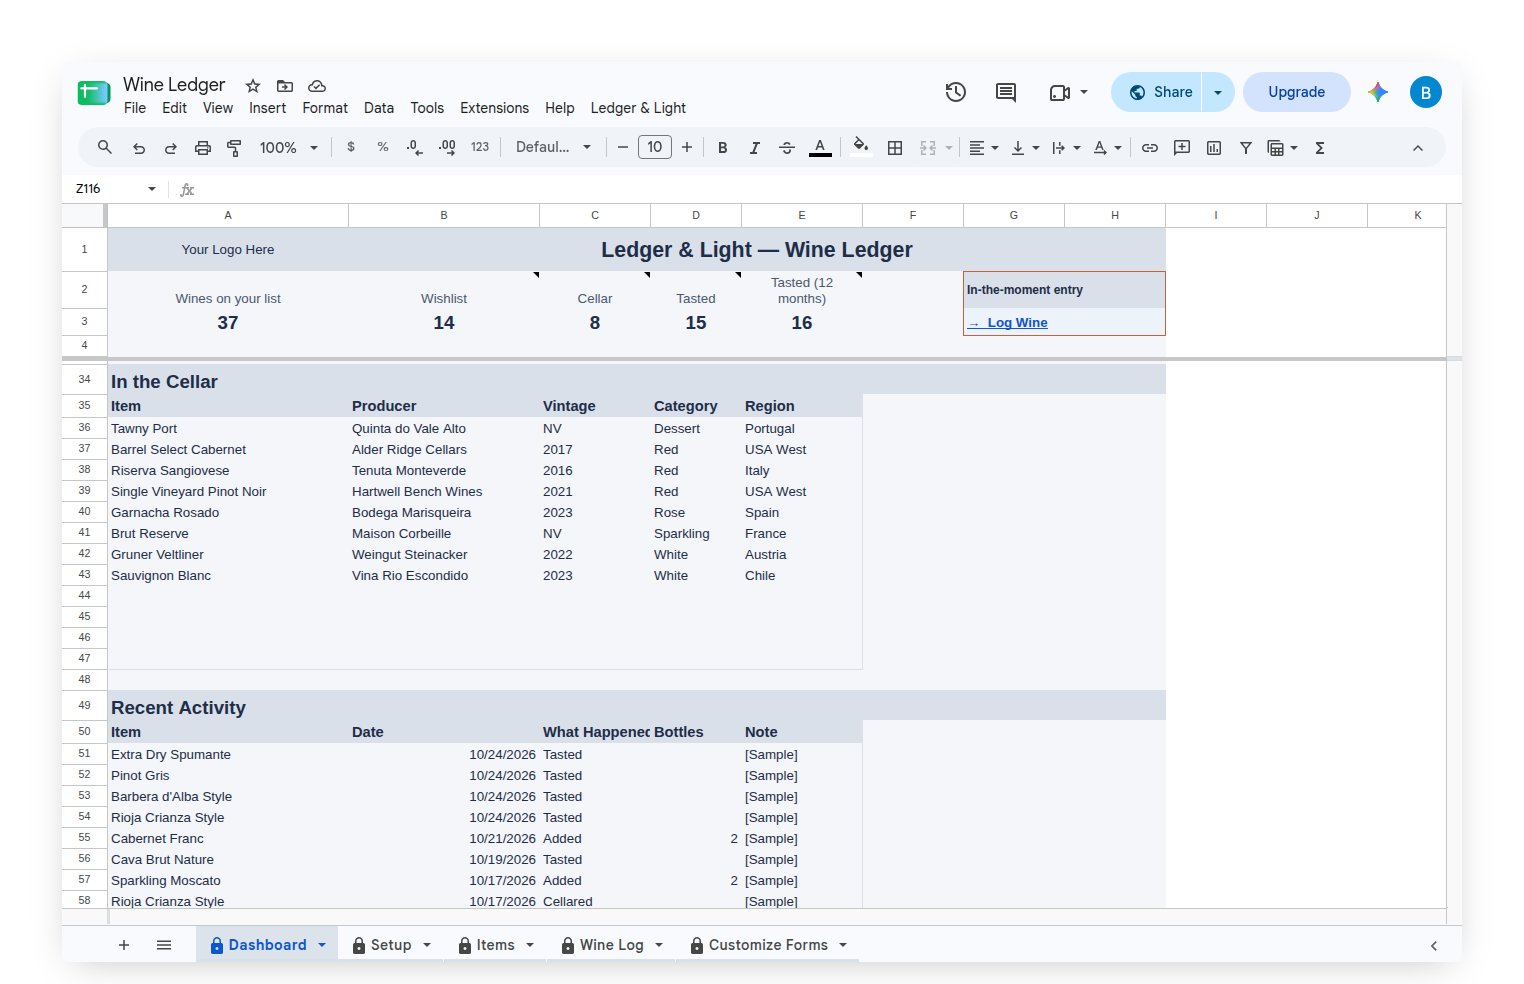1524x984 pixels.
Task: Open version history clock icon
Action: [x=956, y=92]
